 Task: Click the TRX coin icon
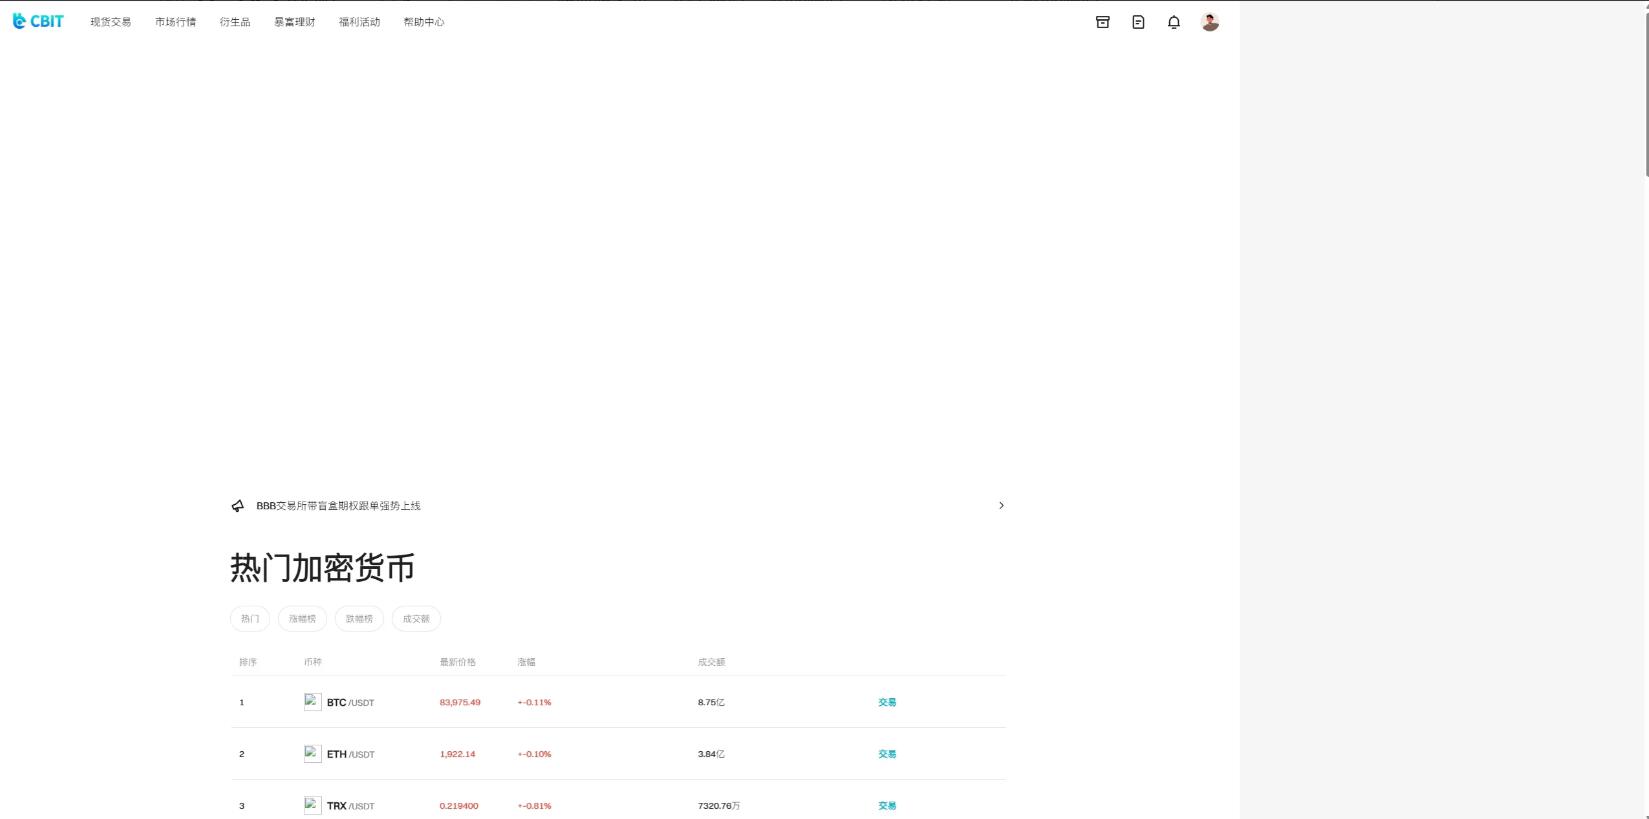pyautogui.click(x=312, y=805)
